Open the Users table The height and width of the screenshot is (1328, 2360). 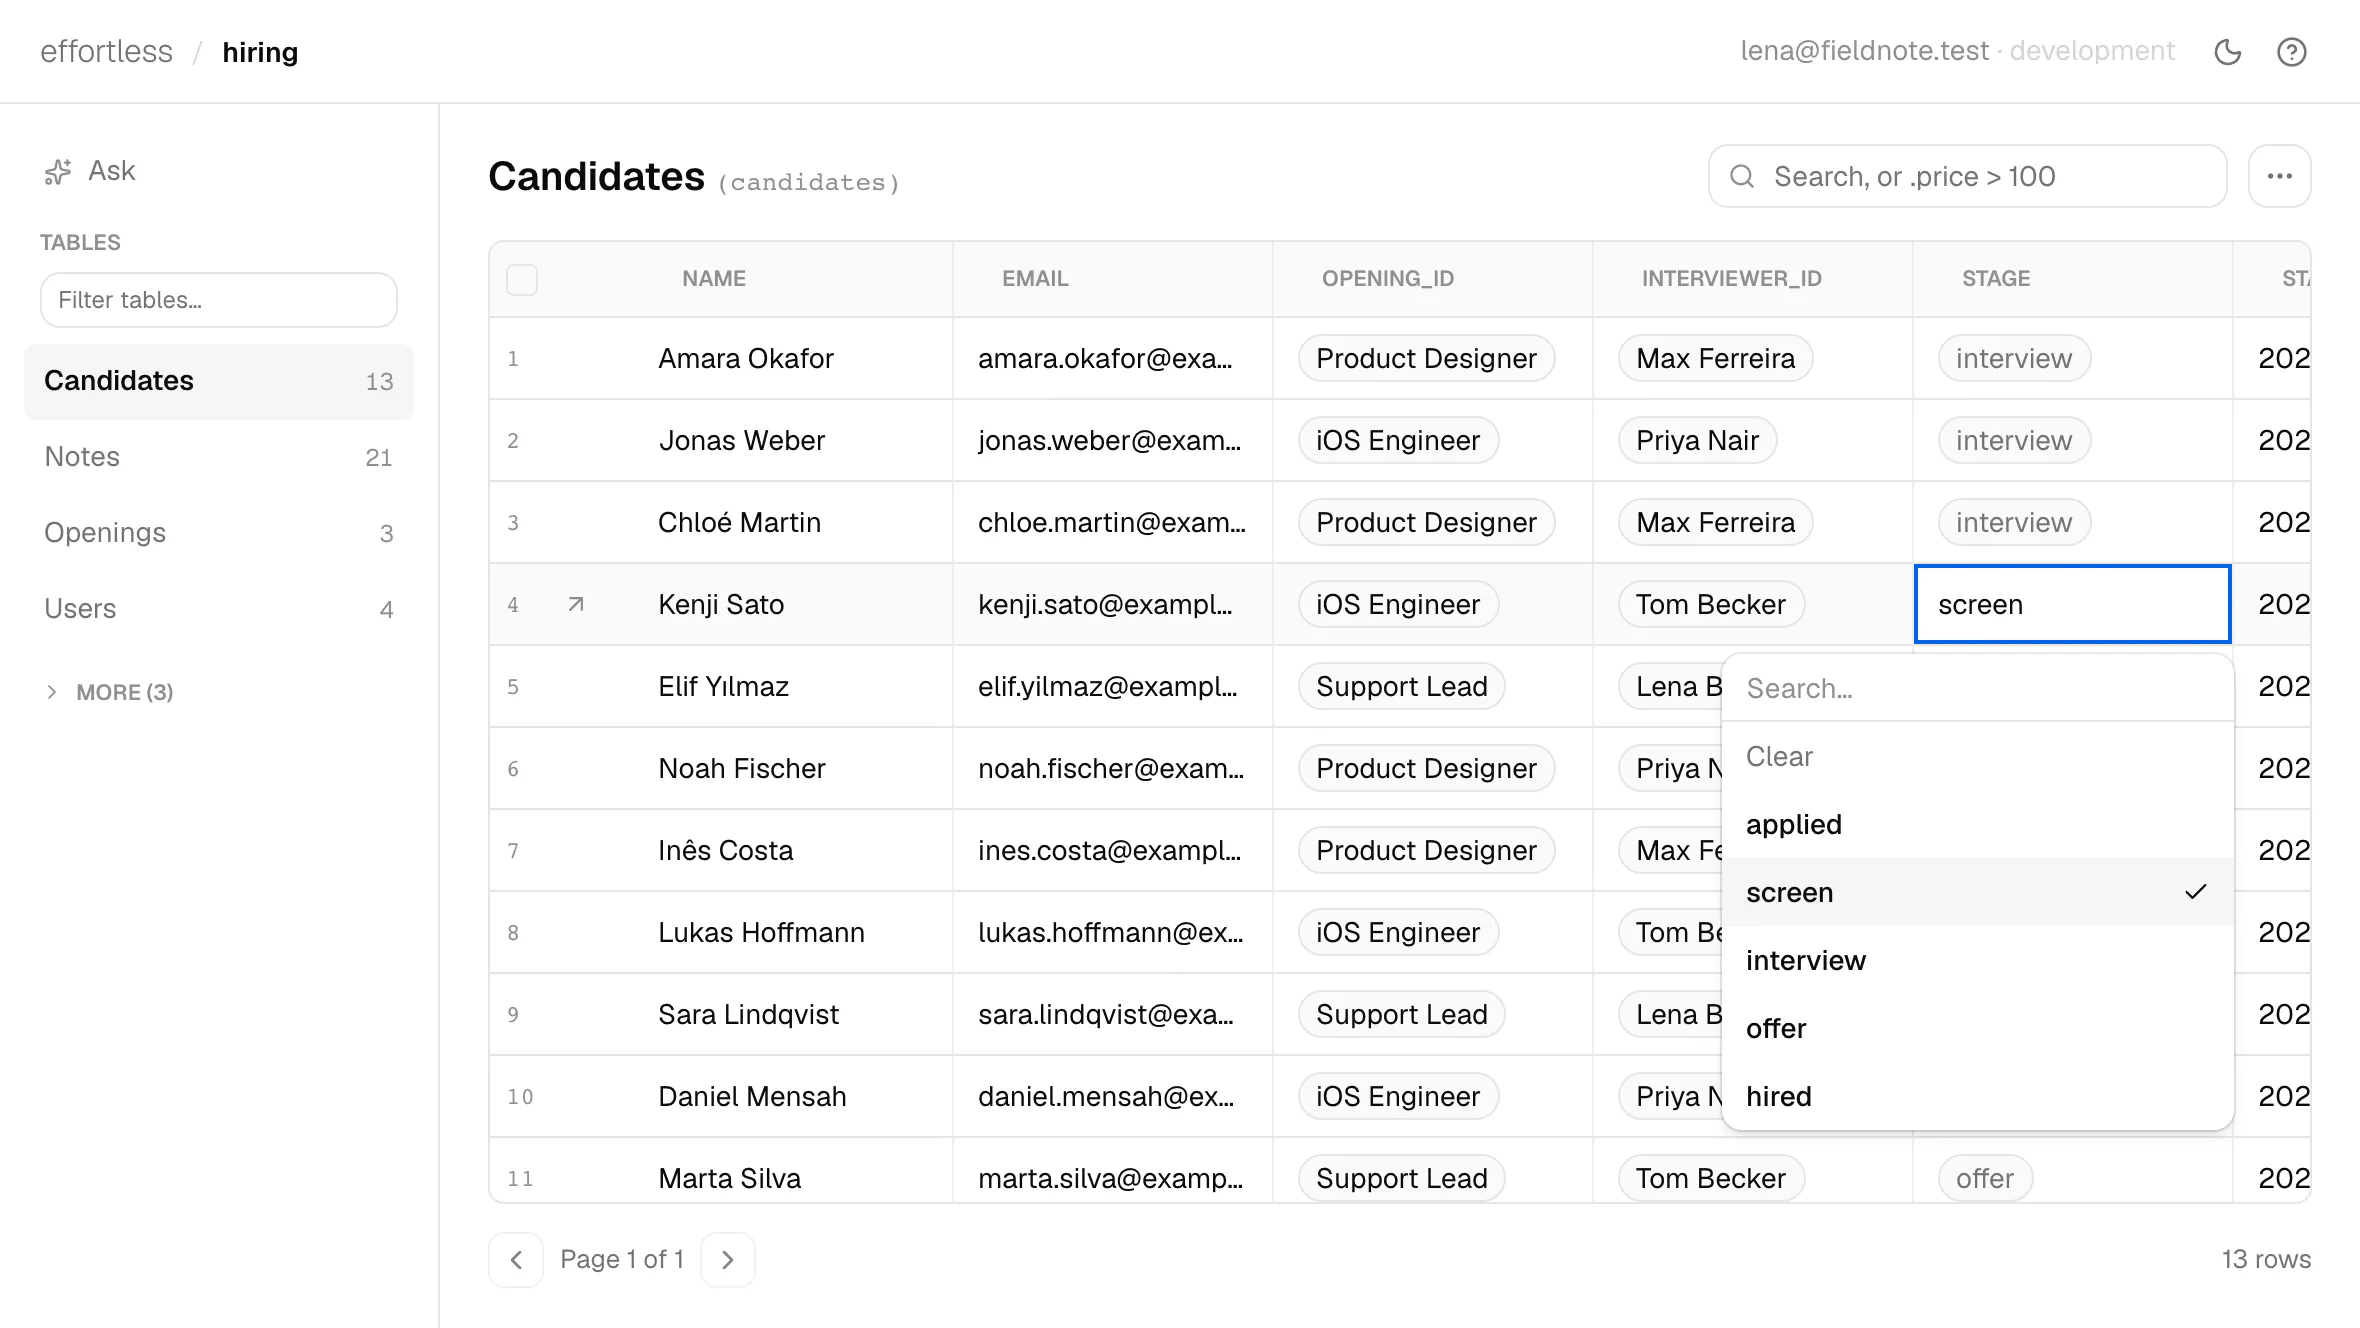click(219, 609)
